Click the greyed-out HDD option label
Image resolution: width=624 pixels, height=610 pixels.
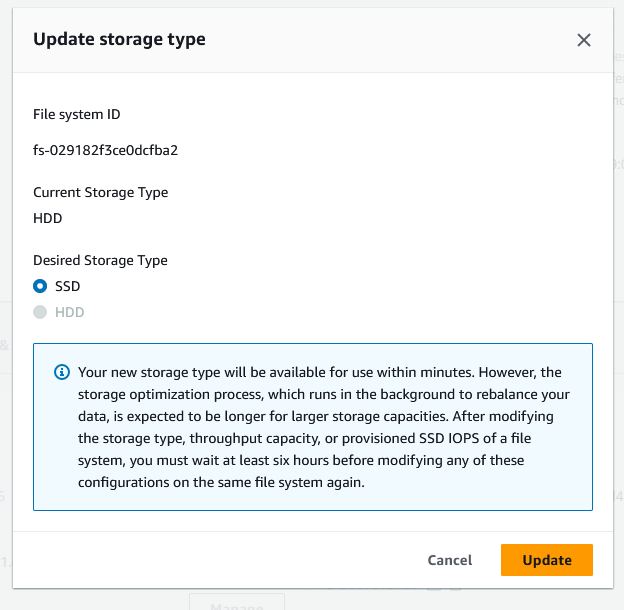coord(70,312)
